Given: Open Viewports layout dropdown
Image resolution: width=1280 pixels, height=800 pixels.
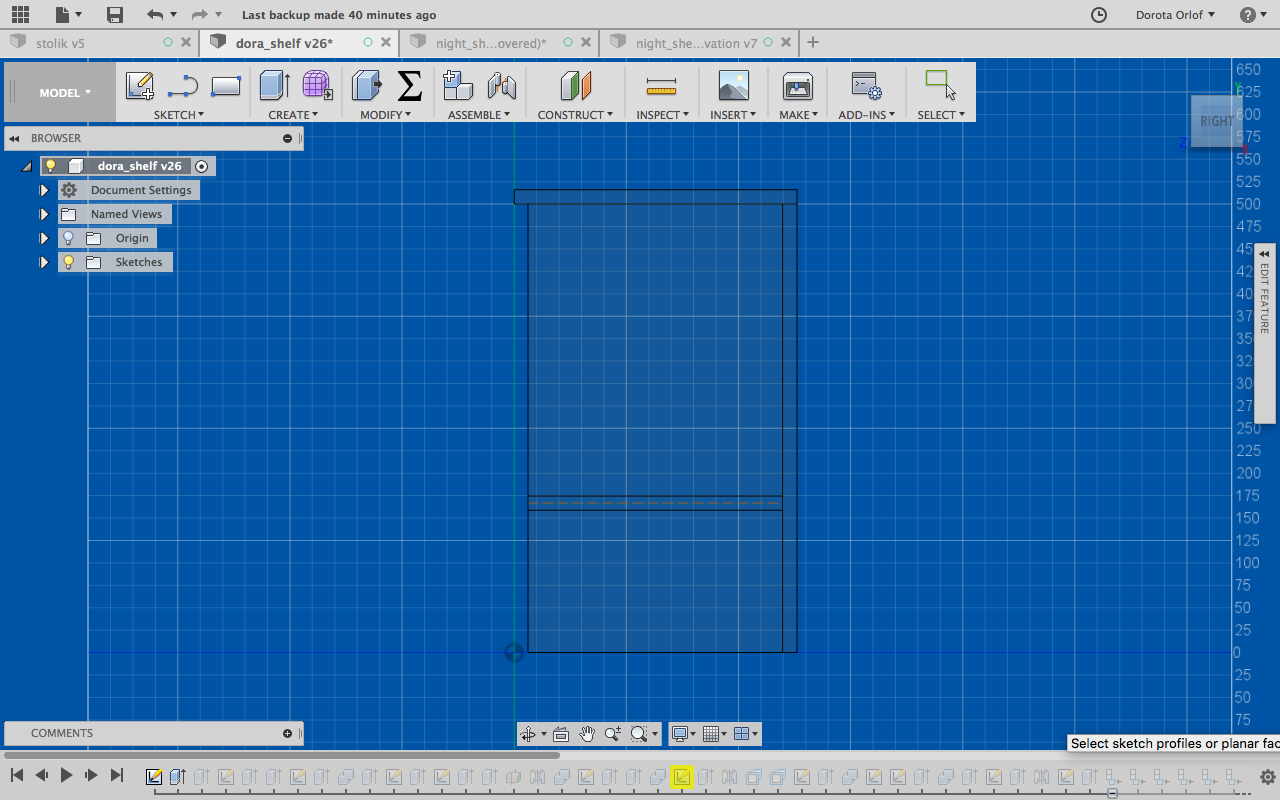Looking at the screenshot, I should click(x=745, y=734).
